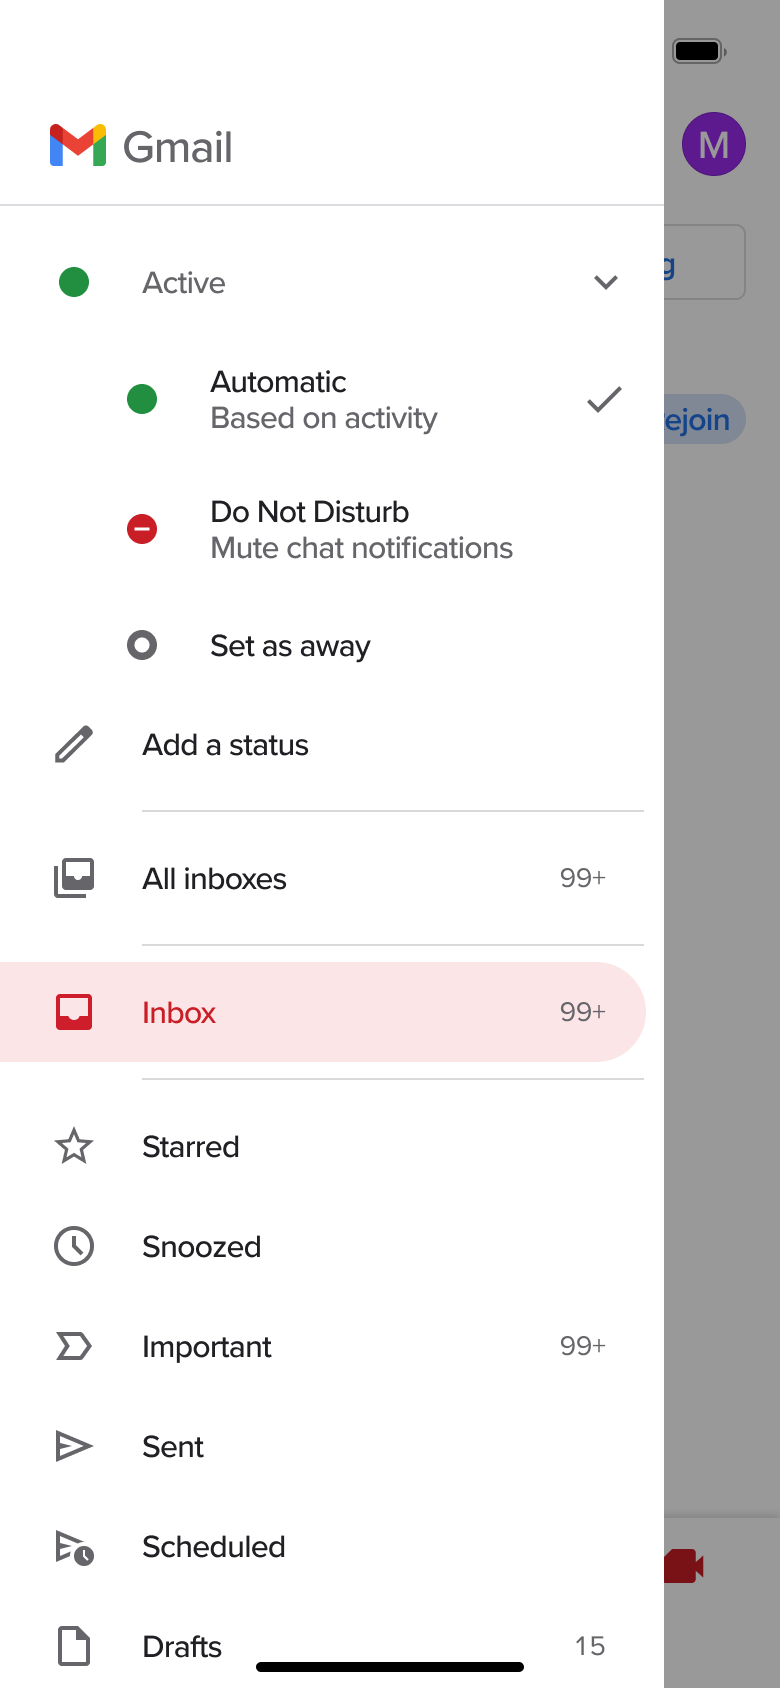
Task: Tap the Important label marker icon
Action: 74,1346
